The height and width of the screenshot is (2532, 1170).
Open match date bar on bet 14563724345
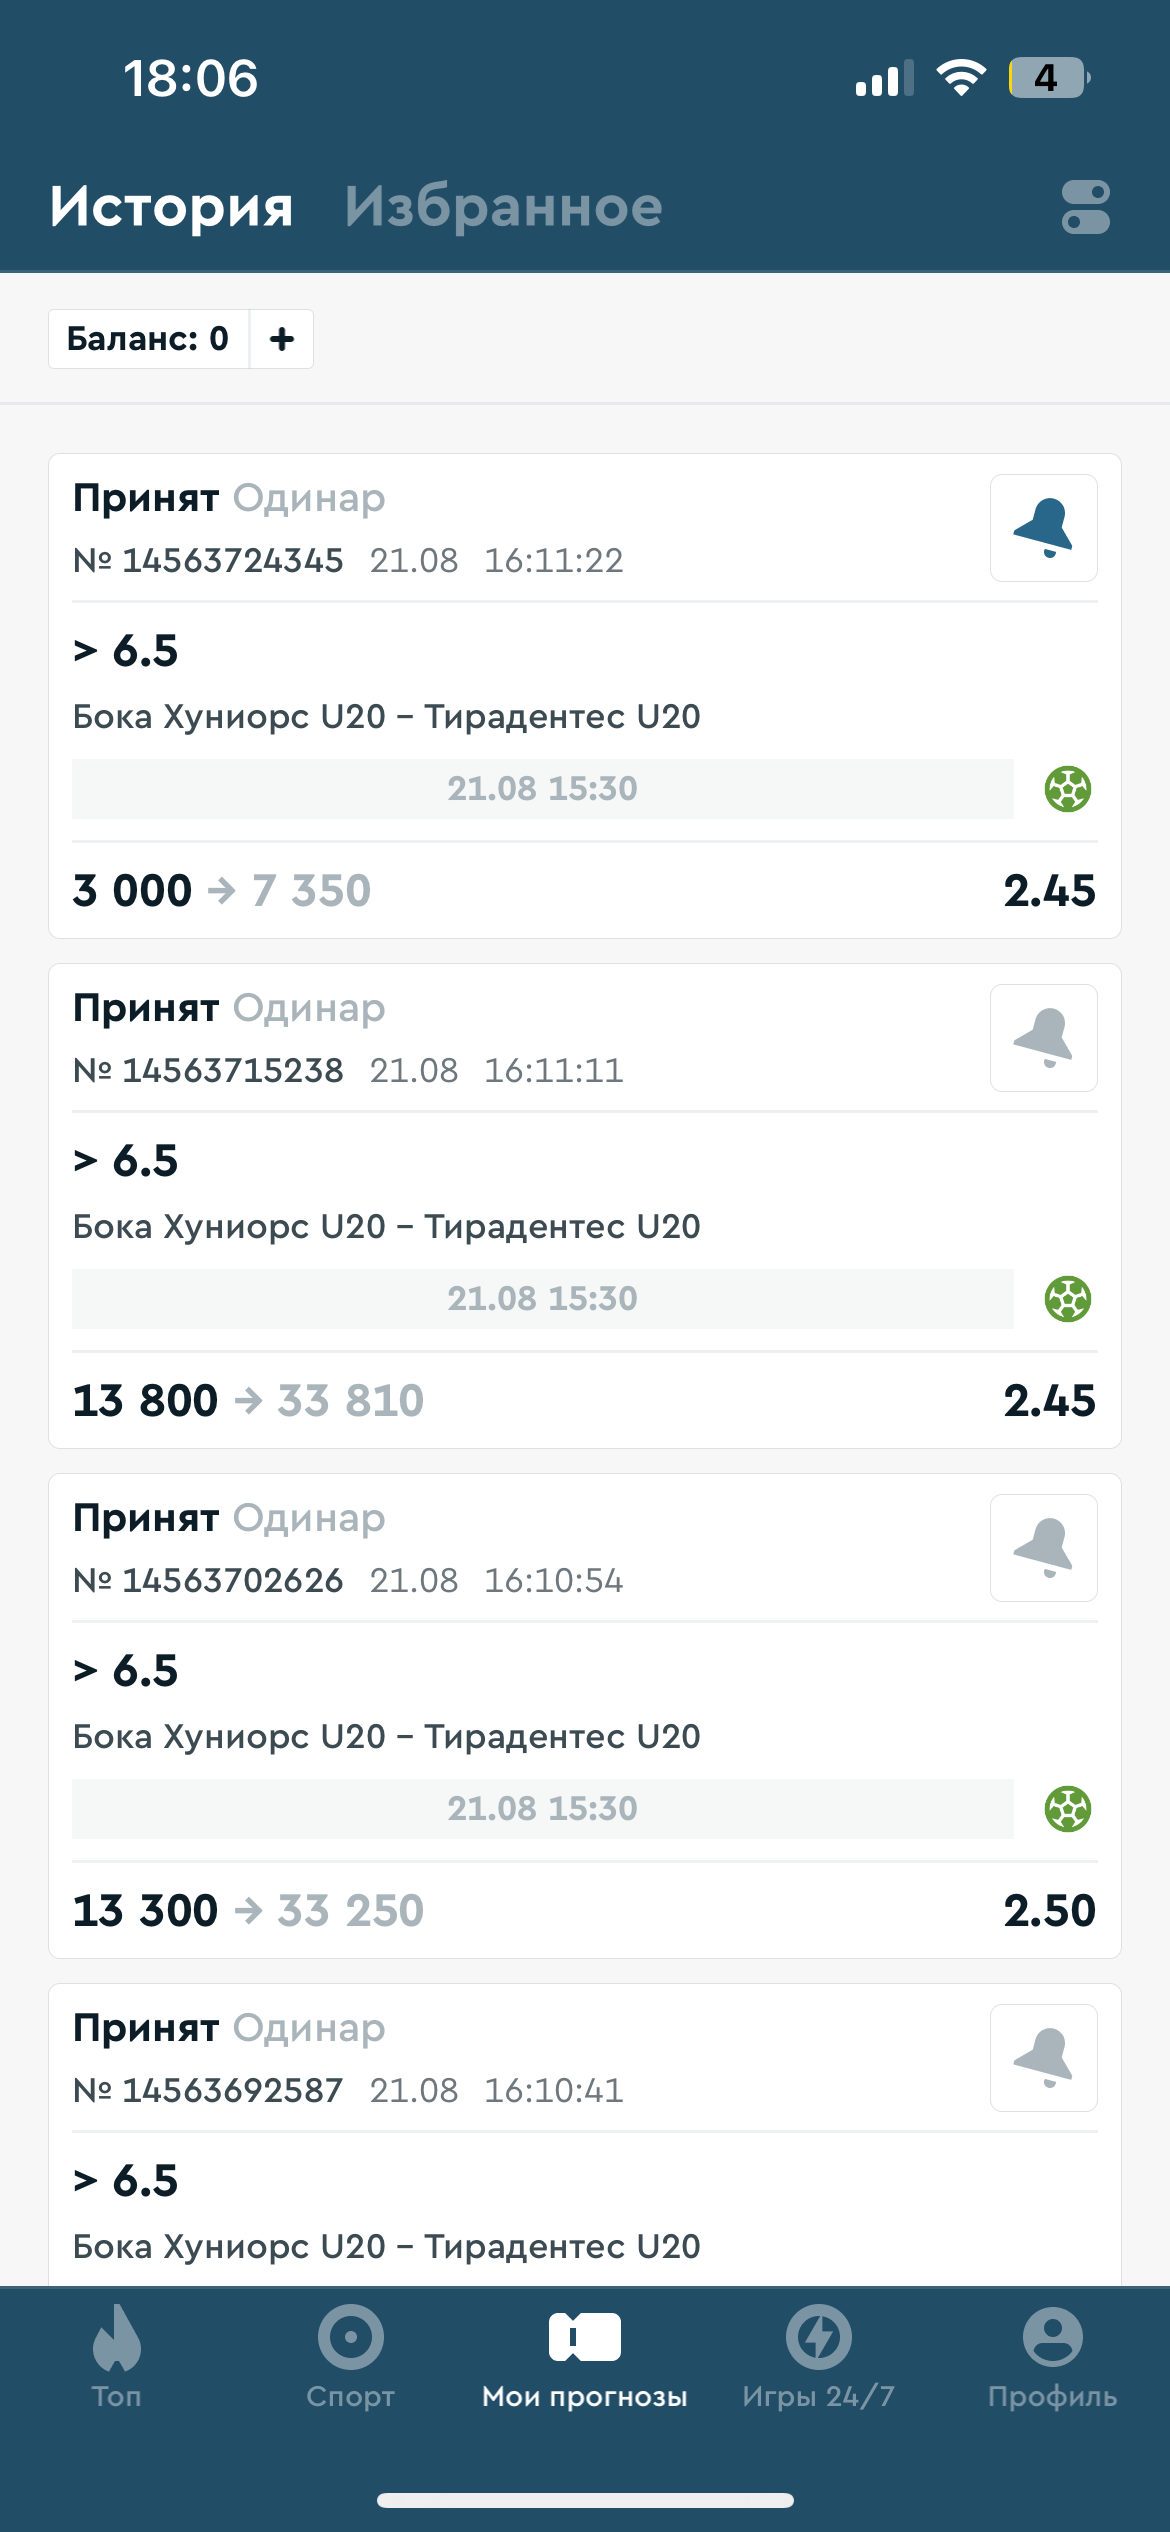[x=542, y=789]
